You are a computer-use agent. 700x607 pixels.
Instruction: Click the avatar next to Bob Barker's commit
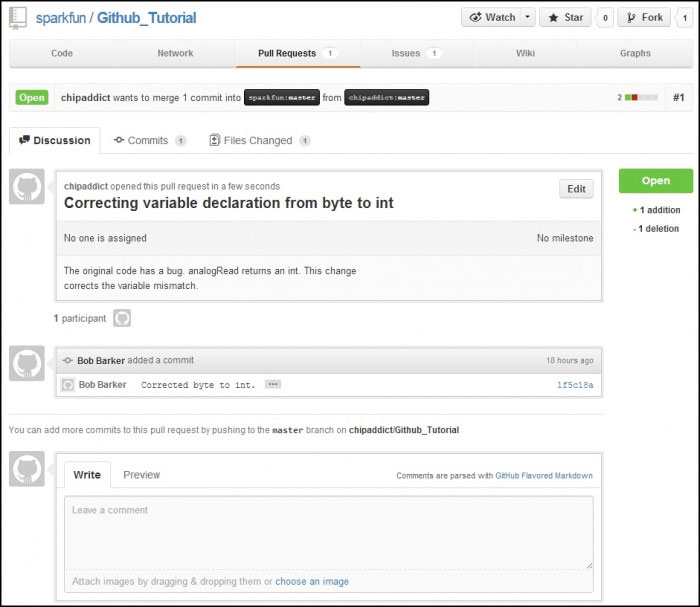[x=27, y=363]
